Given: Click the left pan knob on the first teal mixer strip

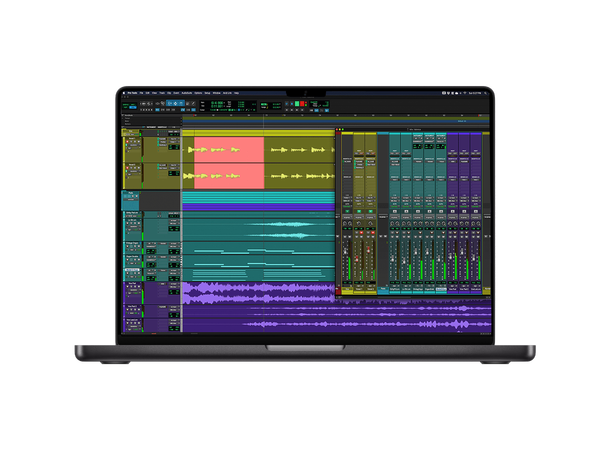Looking at the screenshot, I should click(392, 223).
